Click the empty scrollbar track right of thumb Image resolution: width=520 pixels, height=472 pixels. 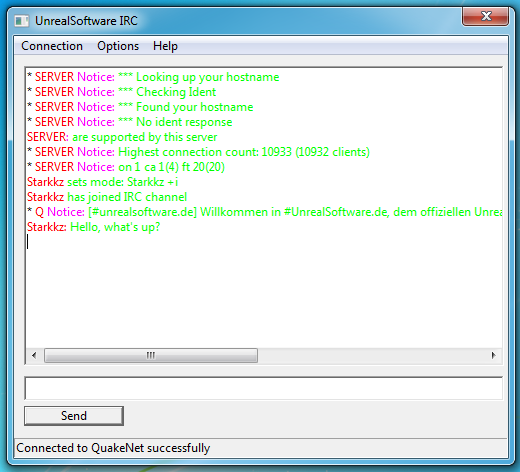(372, 355)
